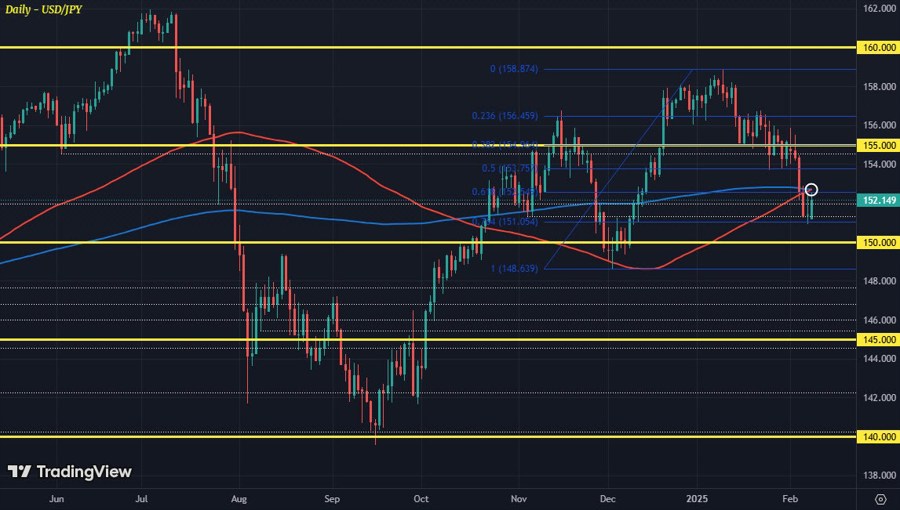Open chart settings hexagon icon
The width and height of the screenshot is (900, 510).
coord(880,499)
